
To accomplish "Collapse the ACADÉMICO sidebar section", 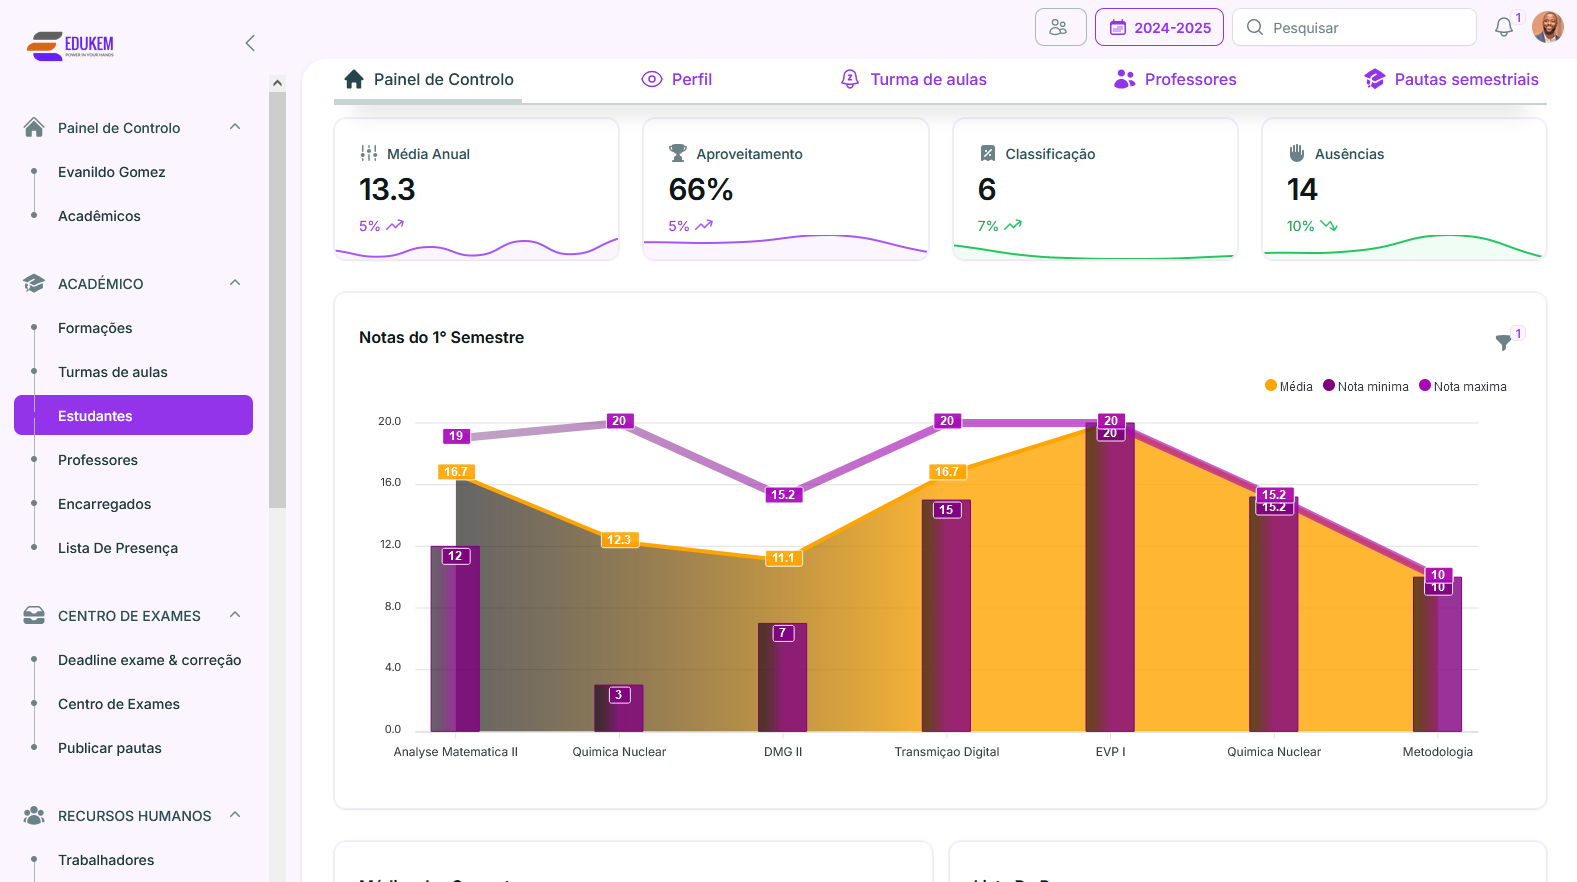I will point(235,283).
